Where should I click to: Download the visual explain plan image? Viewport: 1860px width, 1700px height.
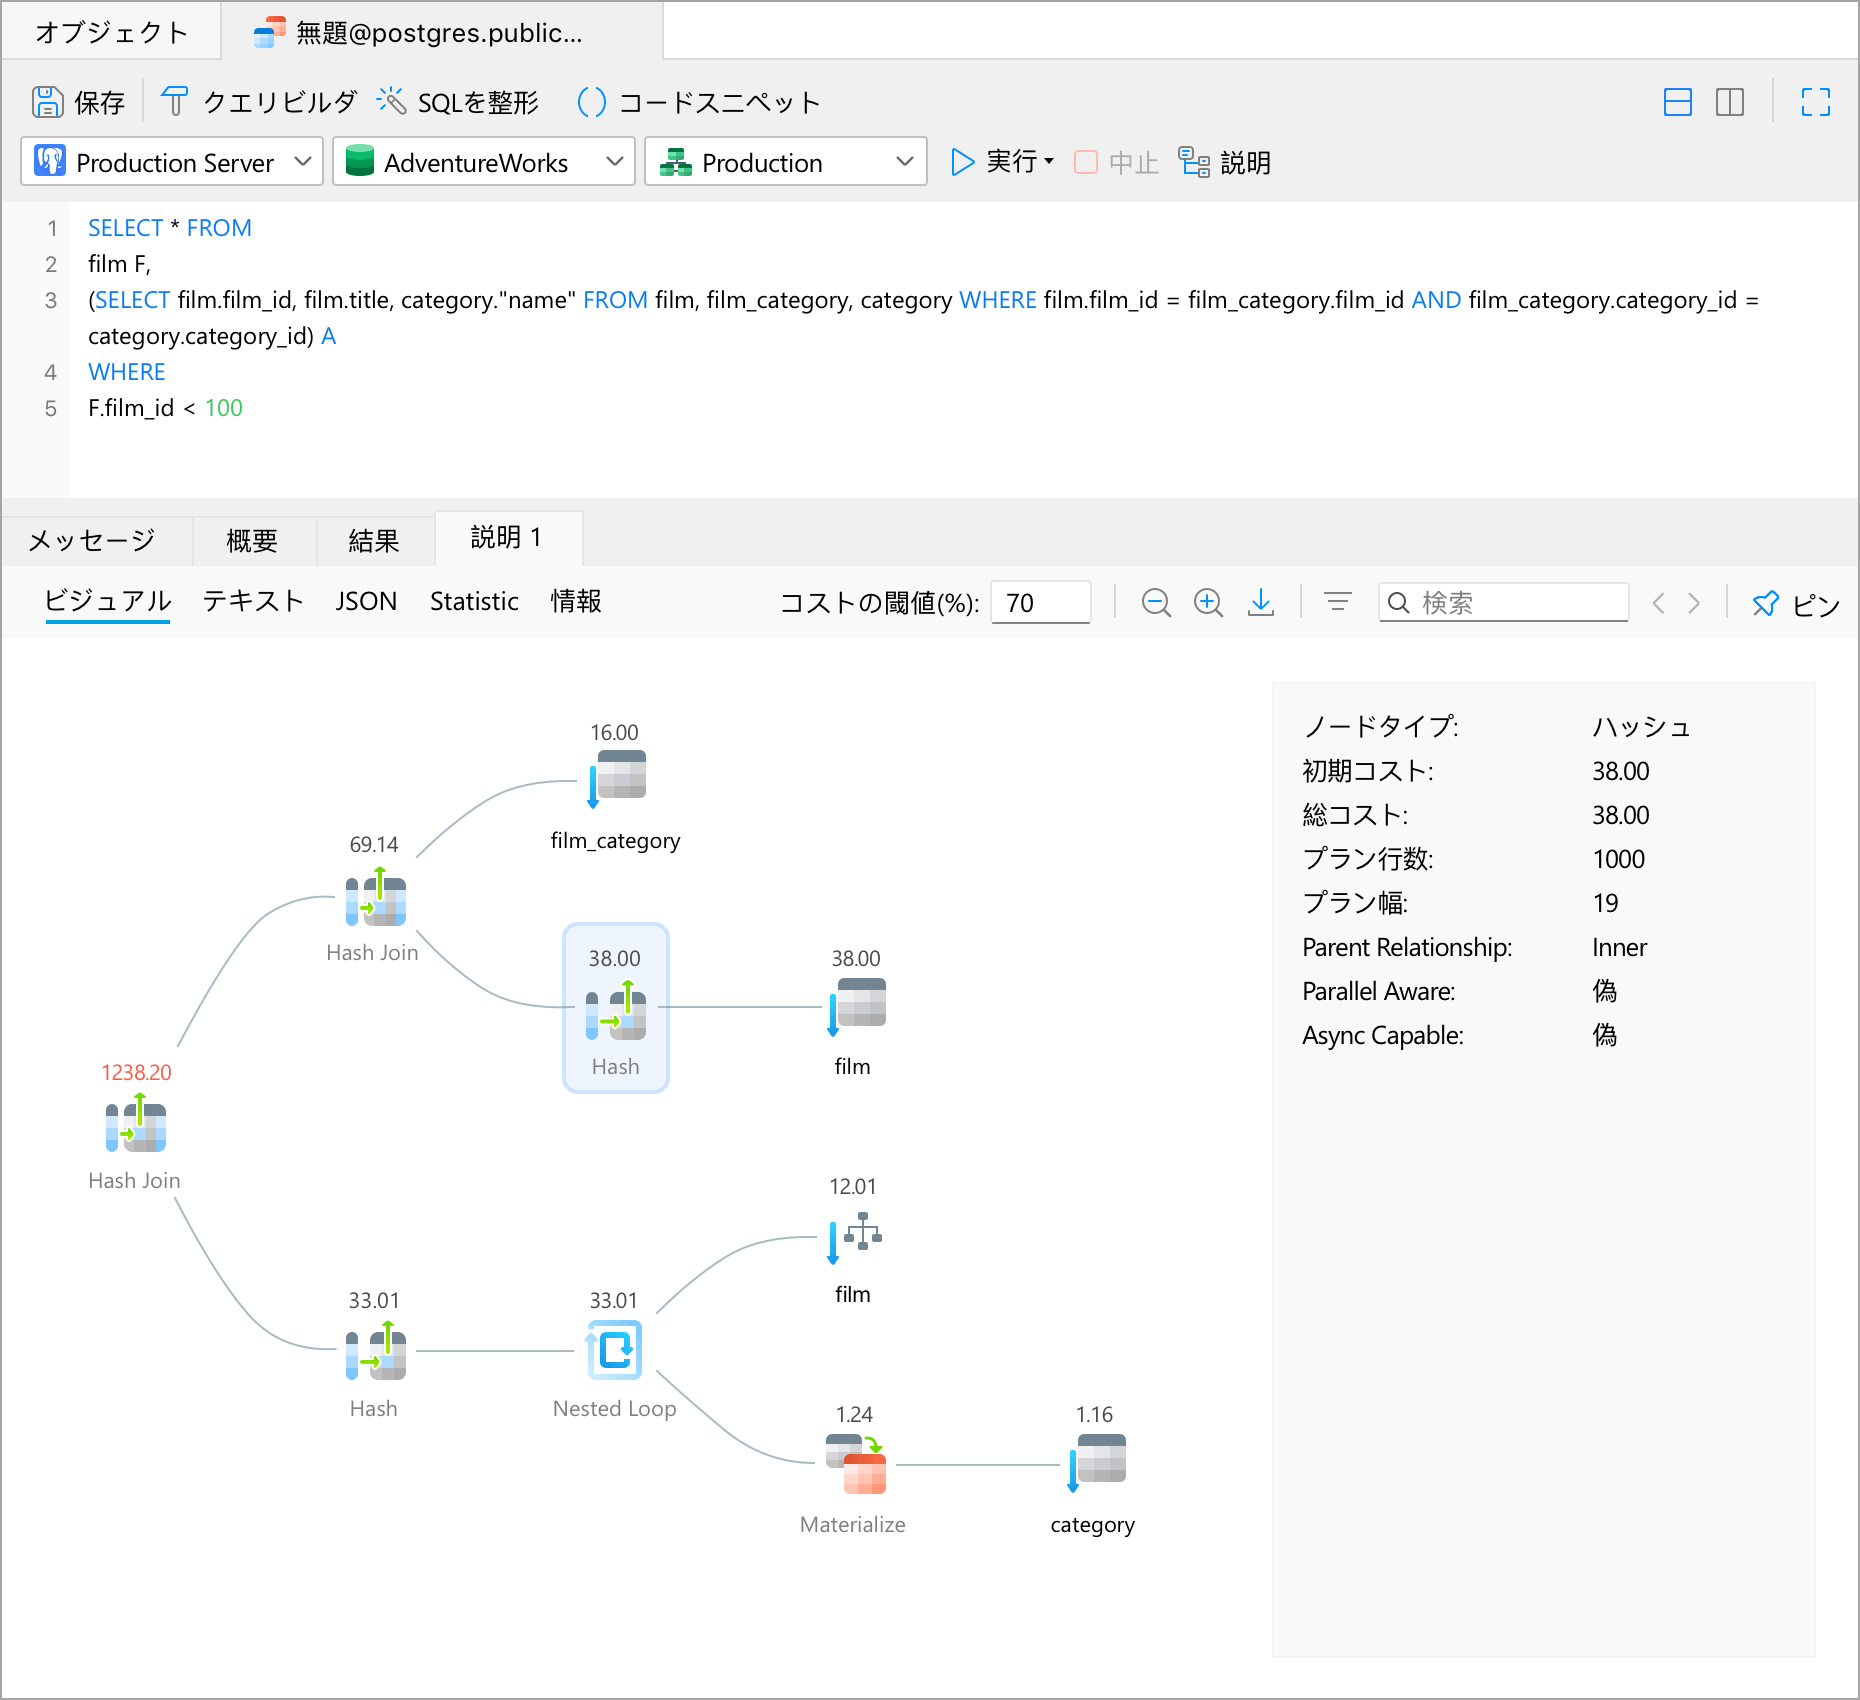[1261, 603]
